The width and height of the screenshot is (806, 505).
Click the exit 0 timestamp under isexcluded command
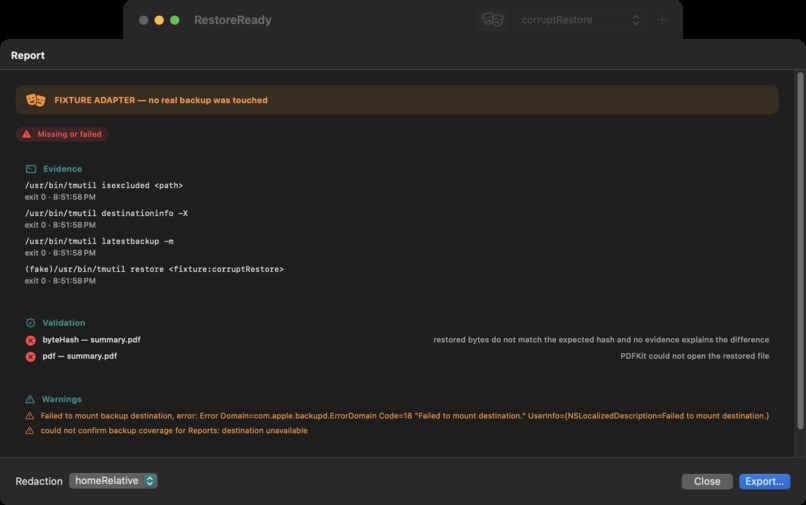[60, 197]
